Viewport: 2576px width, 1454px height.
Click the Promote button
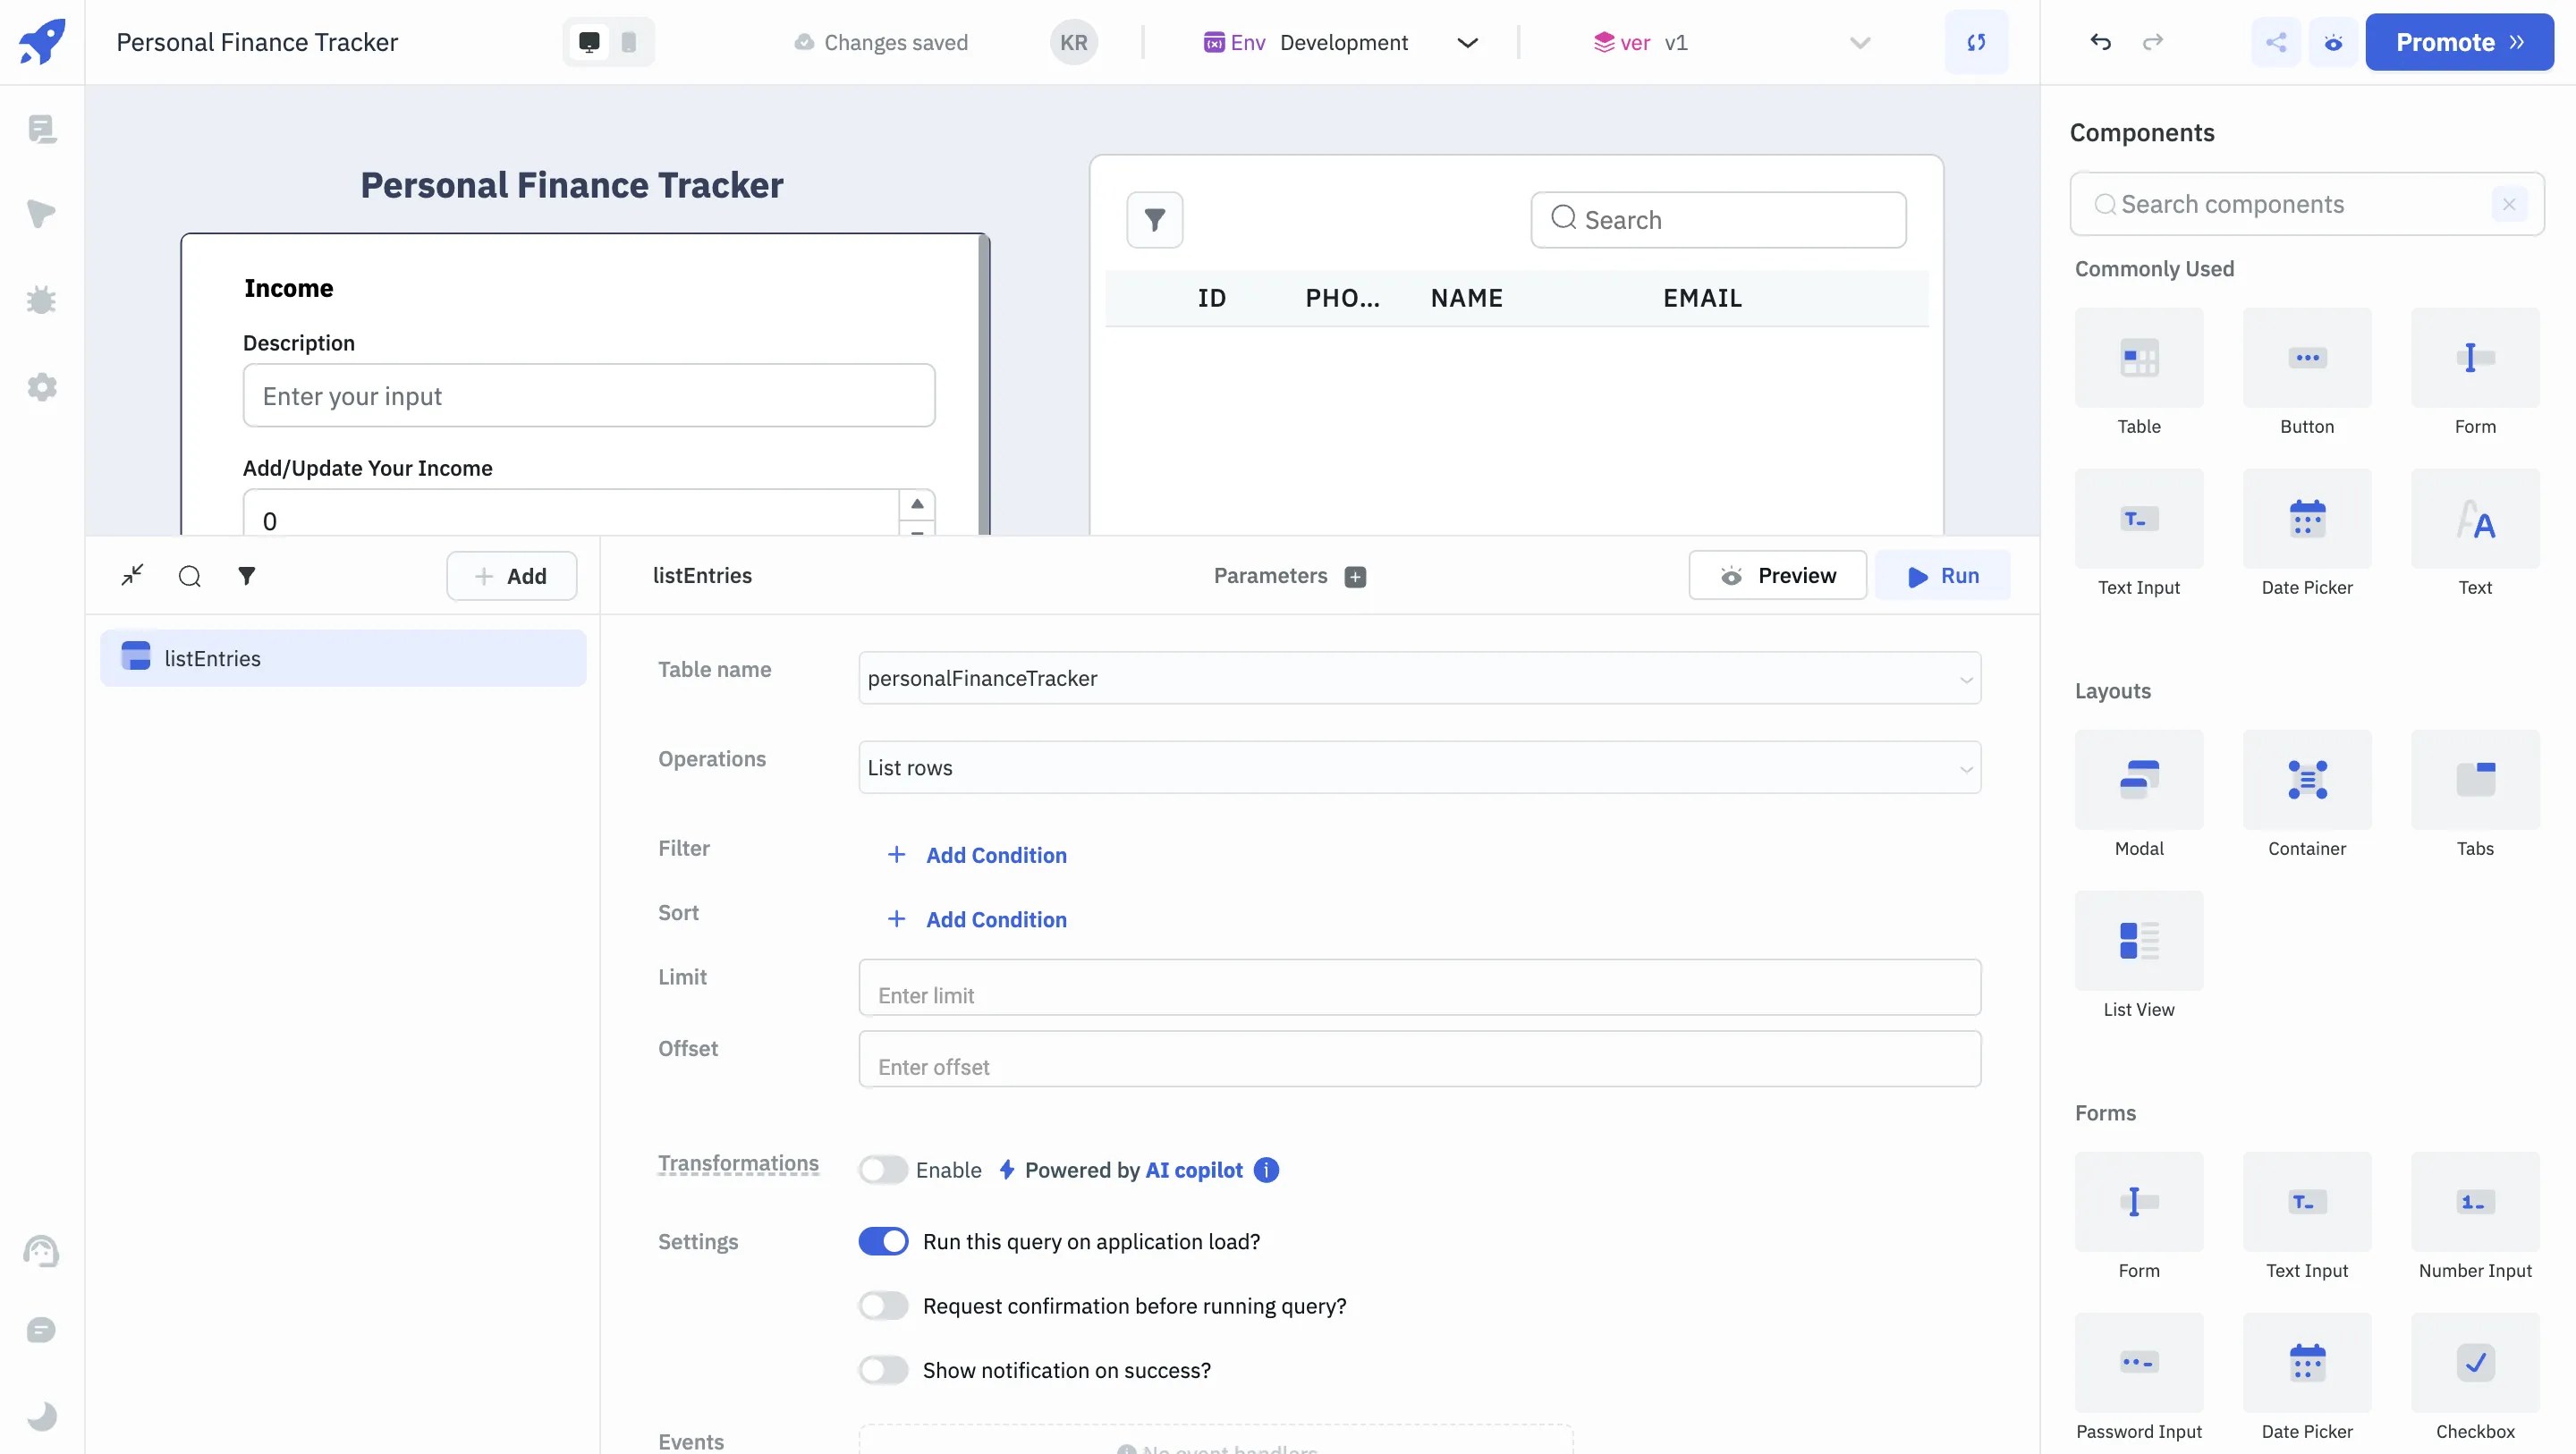coord(2459,42)
